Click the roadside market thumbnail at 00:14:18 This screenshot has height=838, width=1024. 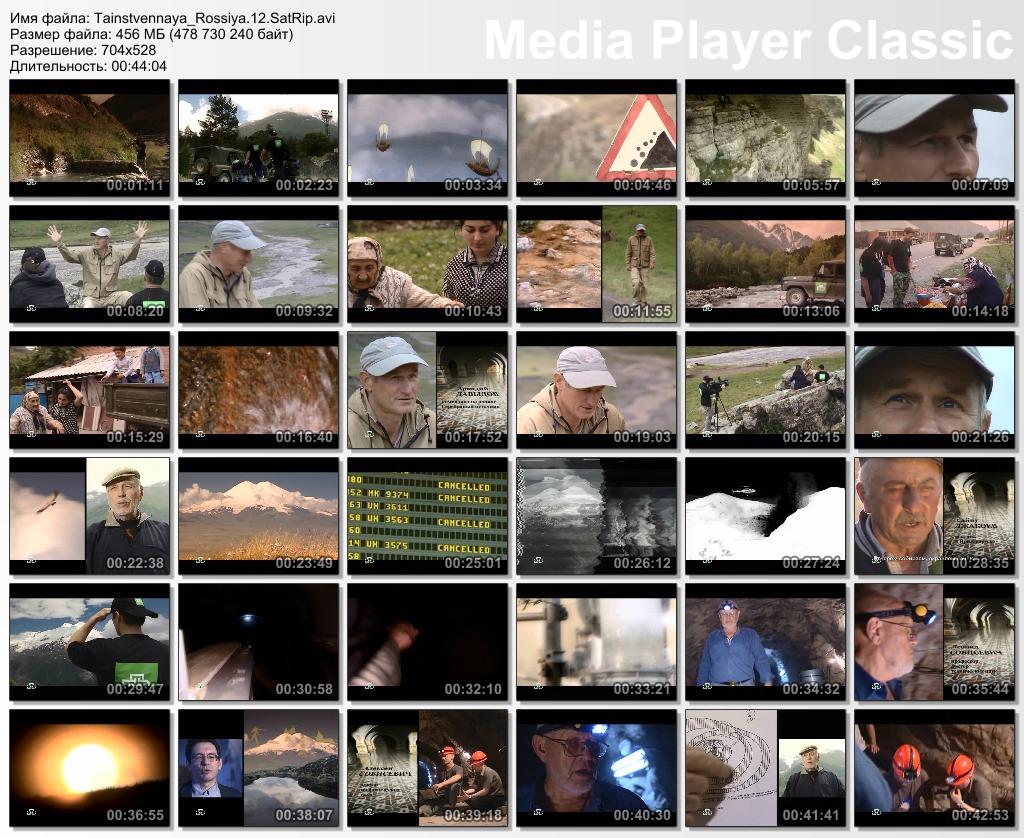pos(934,264)
